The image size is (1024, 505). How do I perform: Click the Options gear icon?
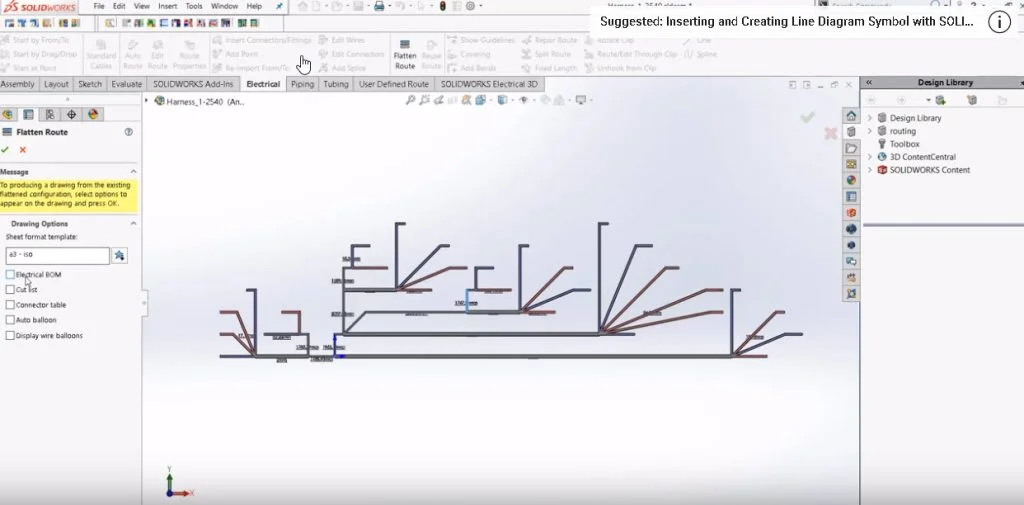point(470,7)
